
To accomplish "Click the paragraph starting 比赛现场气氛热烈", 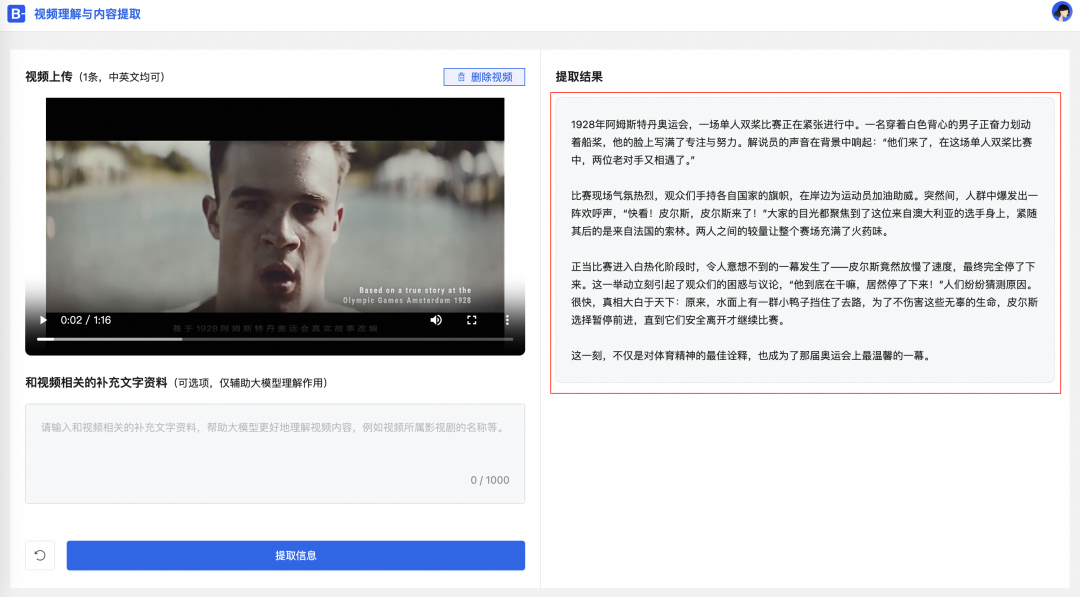I will pos(804,213).
